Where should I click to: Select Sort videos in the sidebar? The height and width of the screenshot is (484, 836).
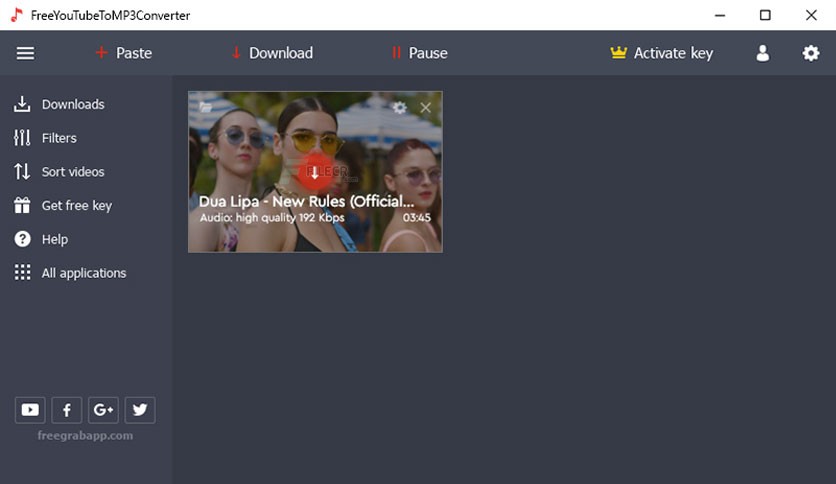pos(59,172)
